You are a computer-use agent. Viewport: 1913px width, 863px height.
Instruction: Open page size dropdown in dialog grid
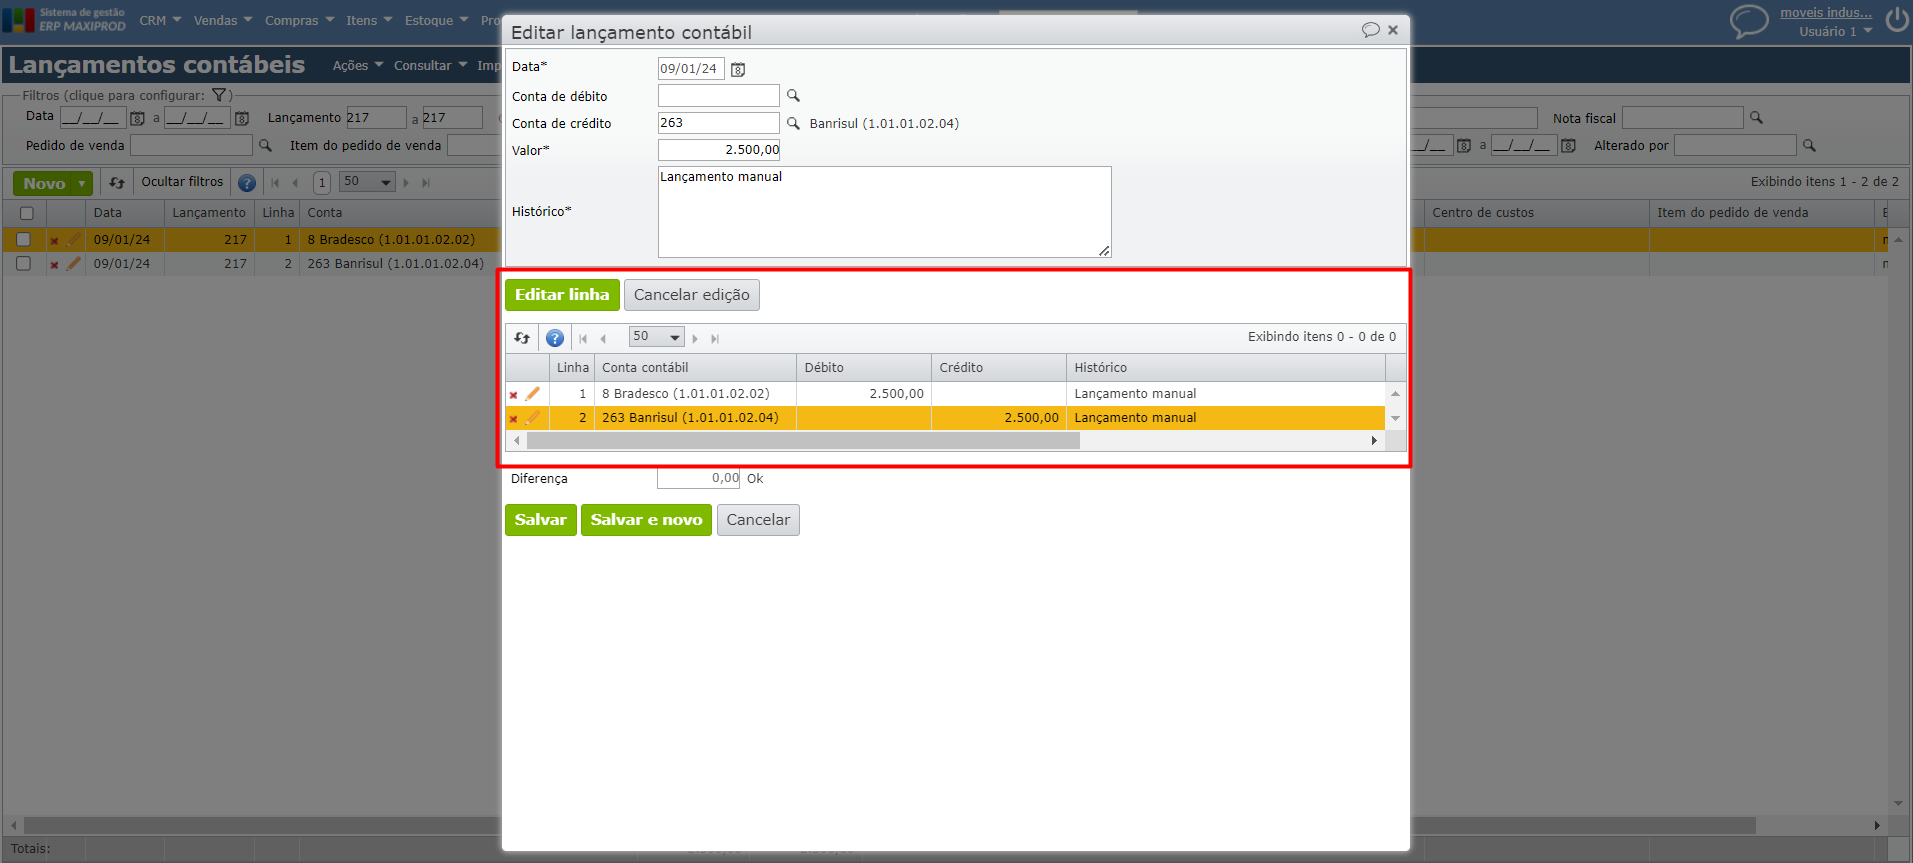pos(656,337)
